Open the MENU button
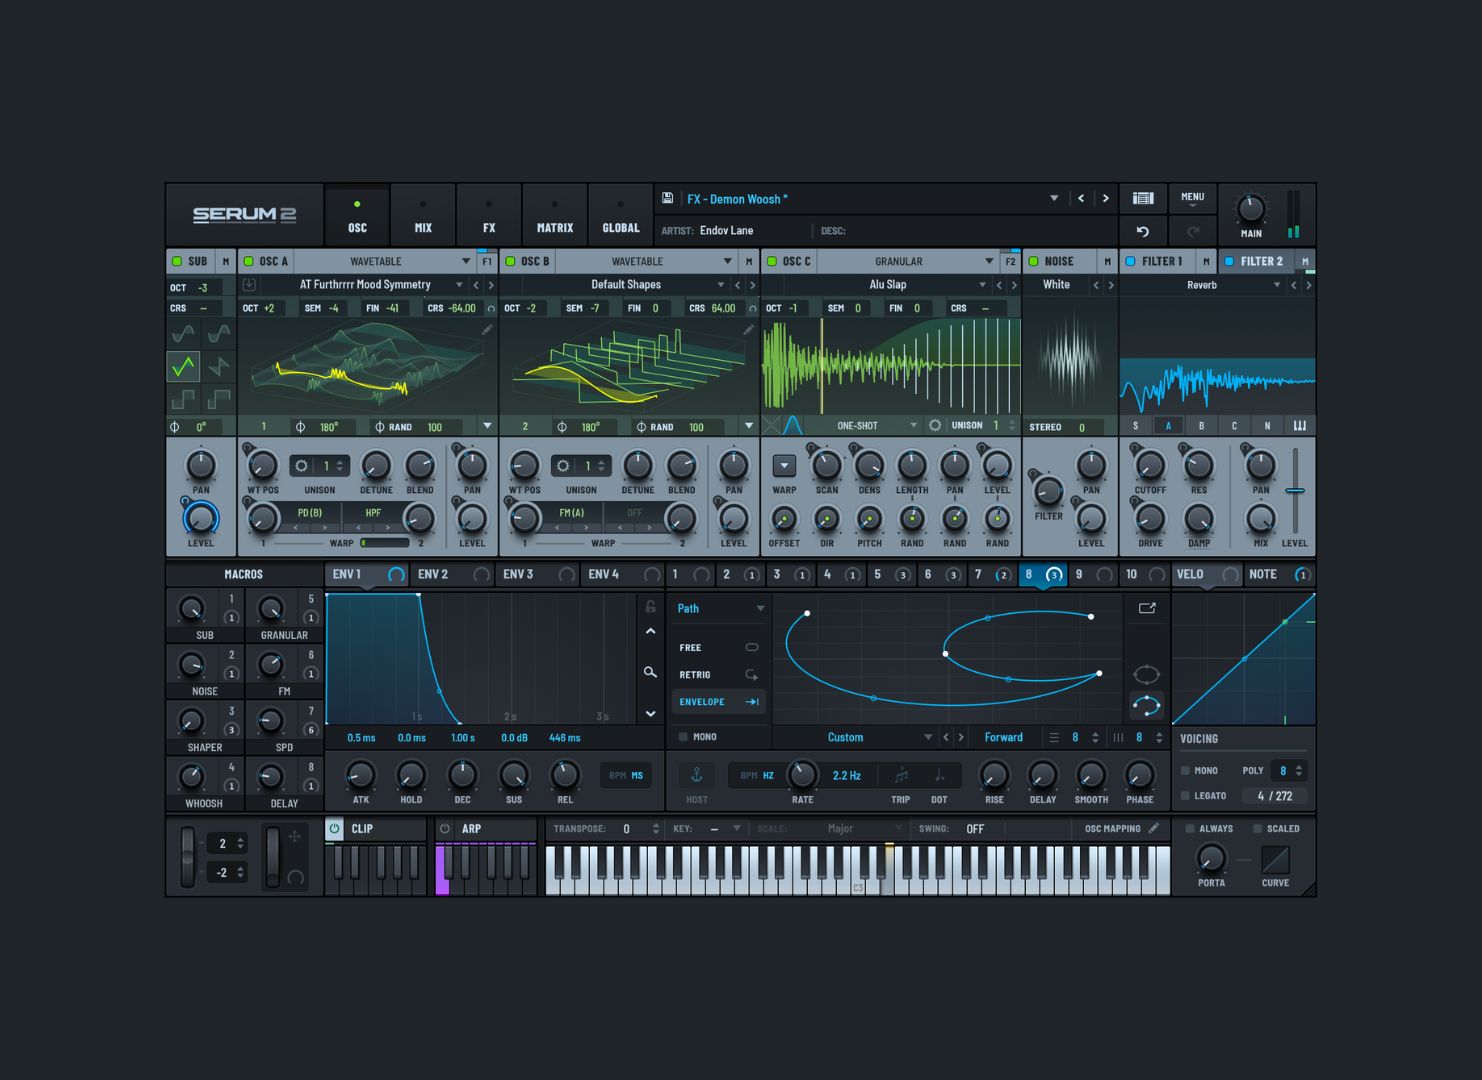Image resolution: width=1482 pixels, height=1080 pixels. click(1192, 199)
